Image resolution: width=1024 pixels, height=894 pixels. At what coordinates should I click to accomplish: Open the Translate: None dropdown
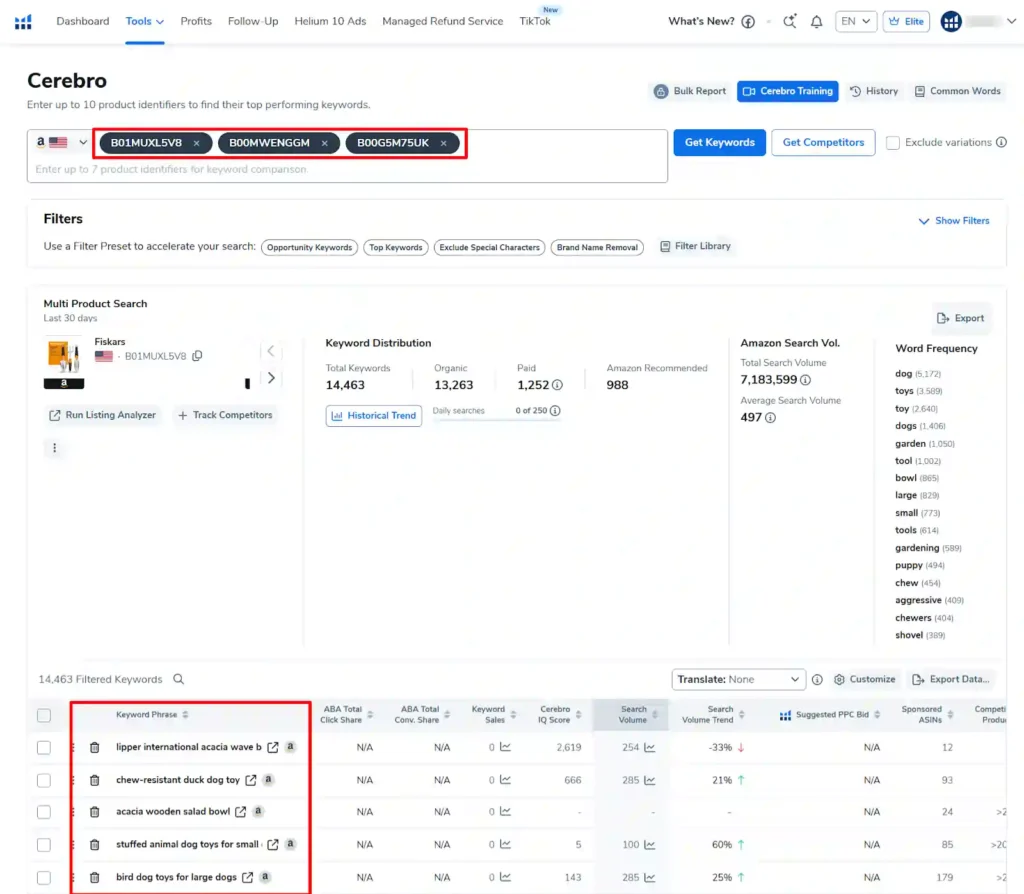[x=738, y=680]
